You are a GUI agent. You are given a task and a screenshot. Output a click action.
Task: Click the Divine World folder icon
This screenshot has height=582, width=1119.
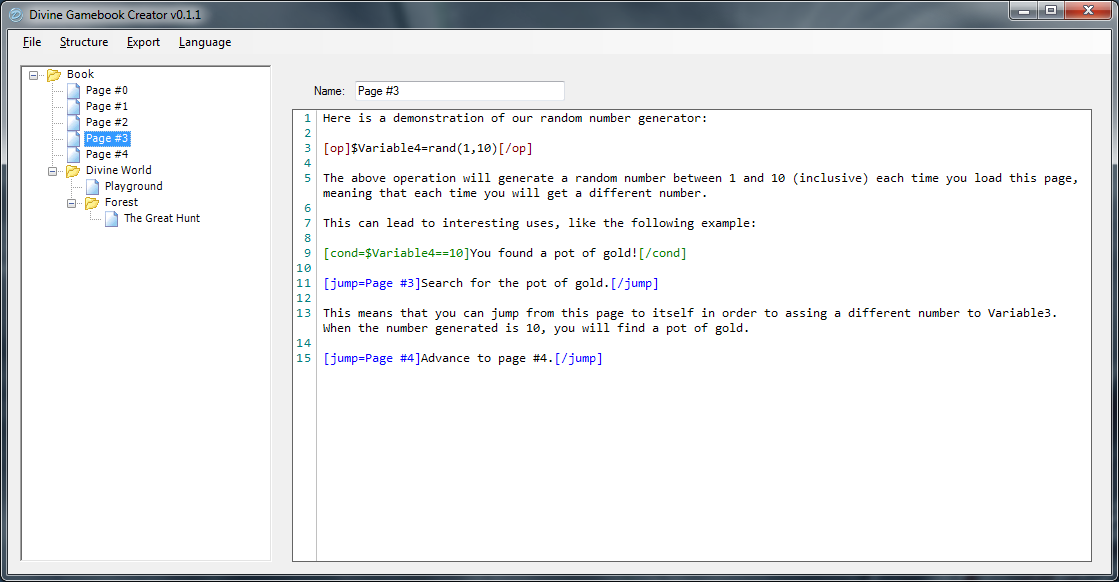(73, 170)
